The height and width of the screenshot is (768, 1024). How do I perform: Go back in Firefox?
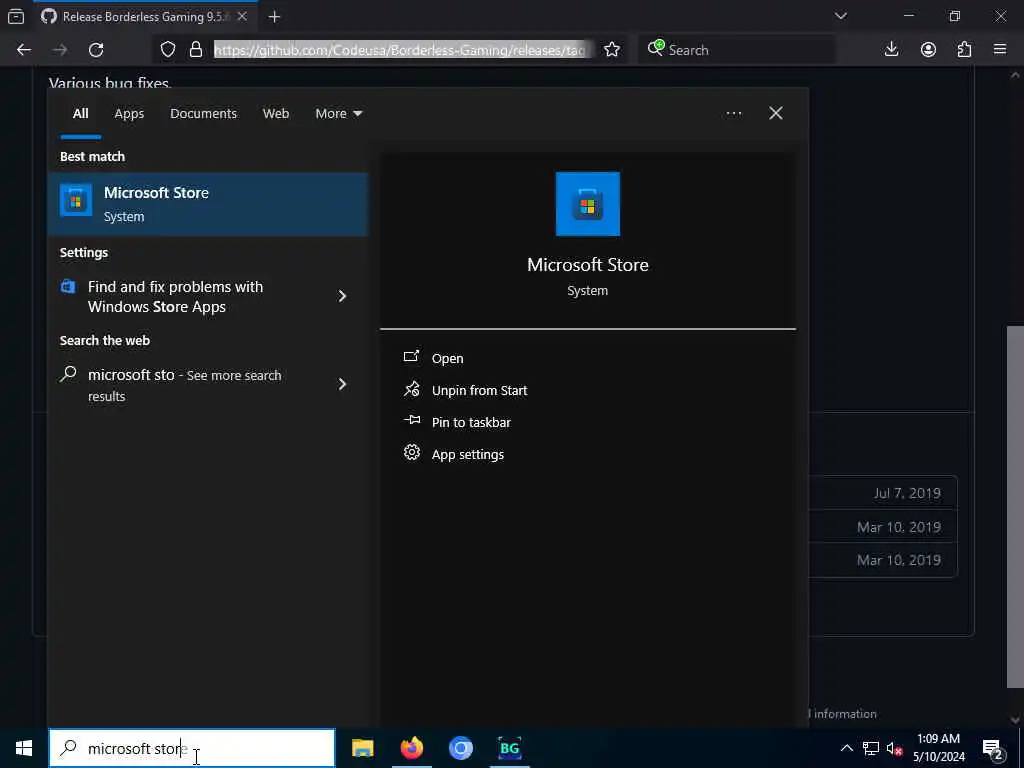24,50
